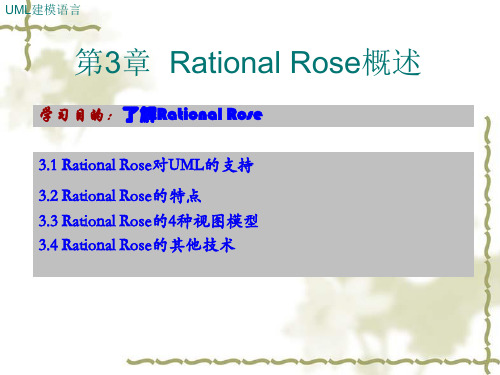Click the UML建模语言 header text

point(43,10)
